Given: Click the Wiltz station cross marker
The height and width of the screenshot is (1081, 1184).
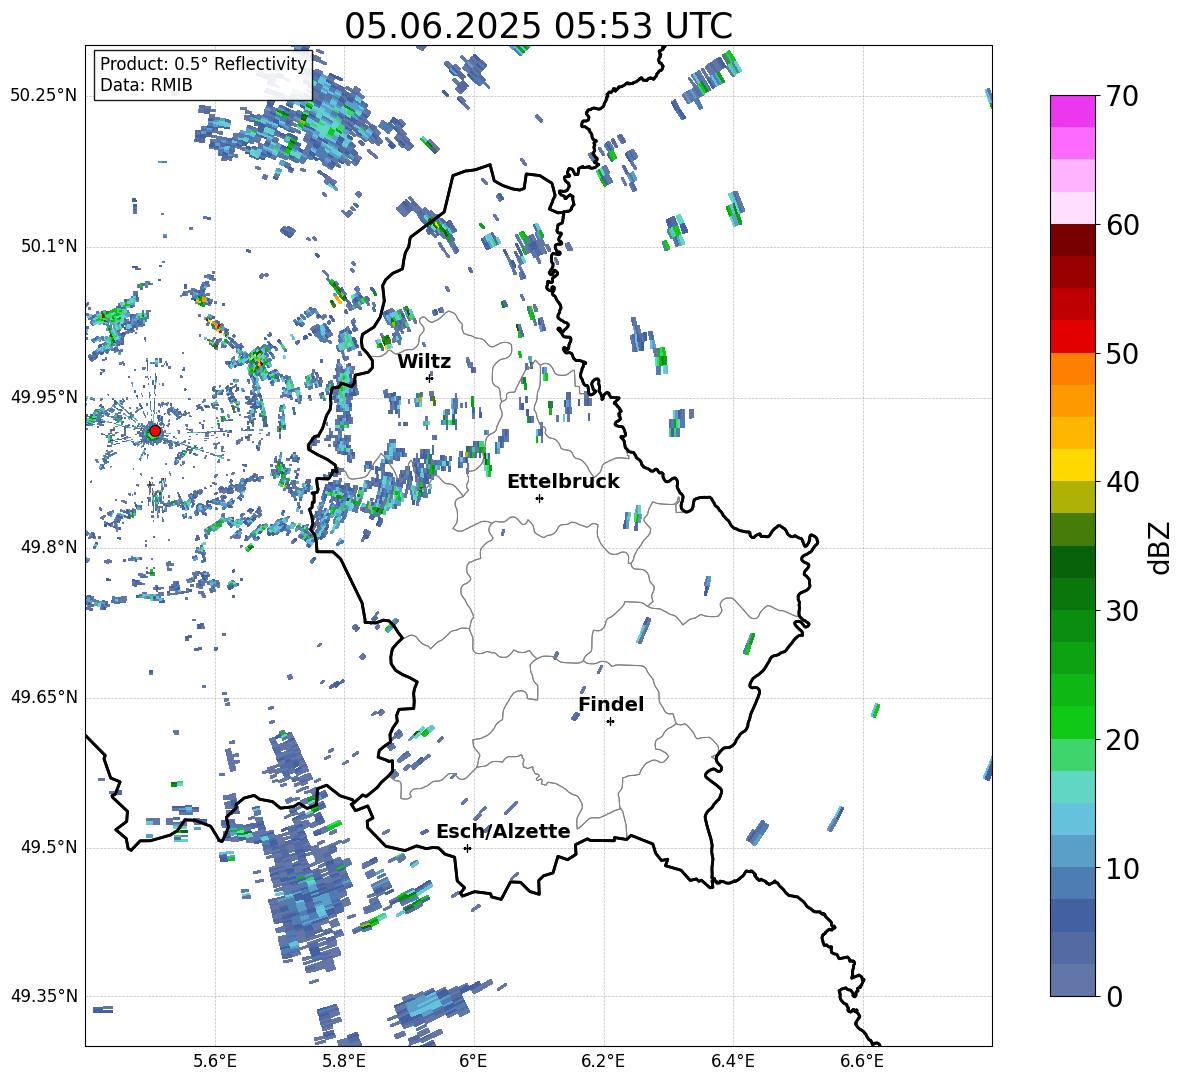Looking at the screenshot, I should [430, 377].
